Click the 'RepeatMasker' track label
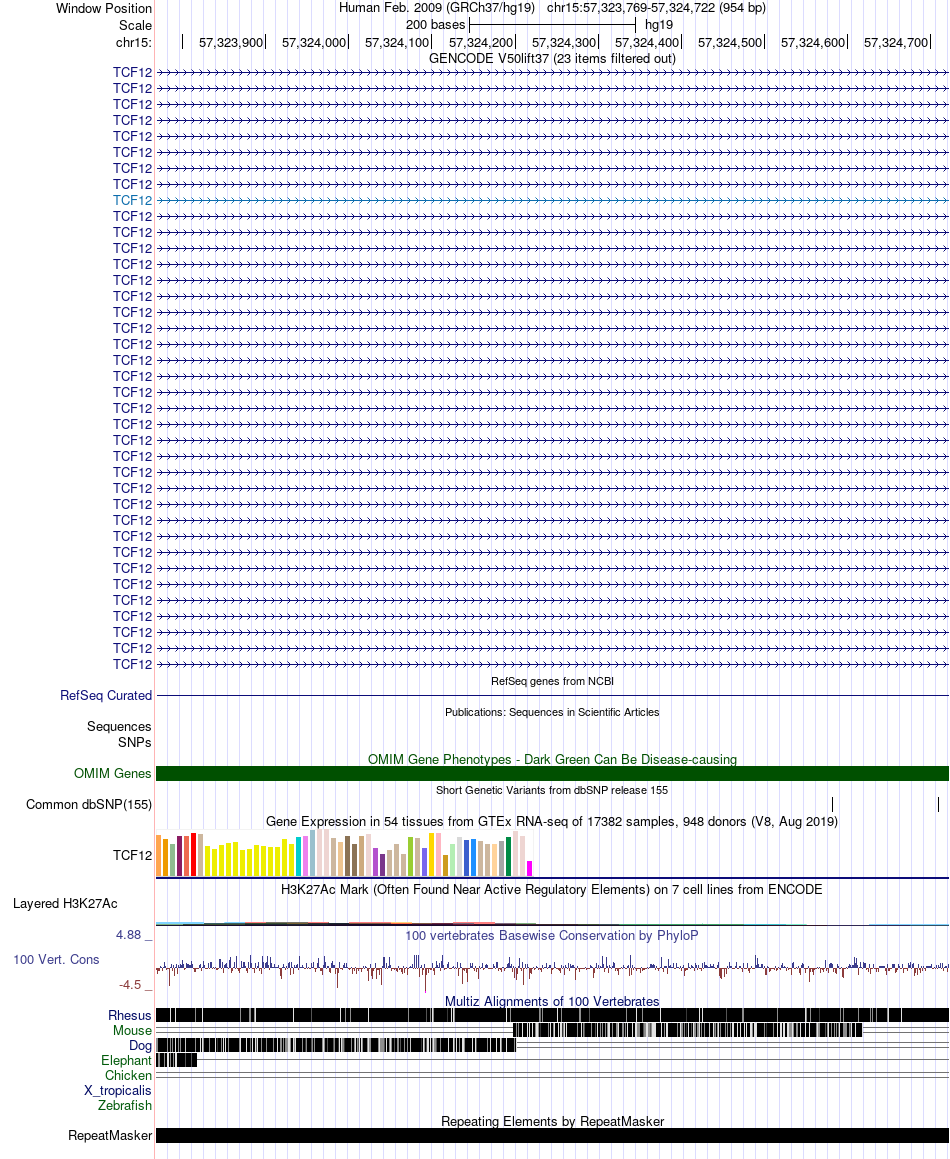The height and width of the screenshot is (1159, 950). click(x=110, y=1135)
